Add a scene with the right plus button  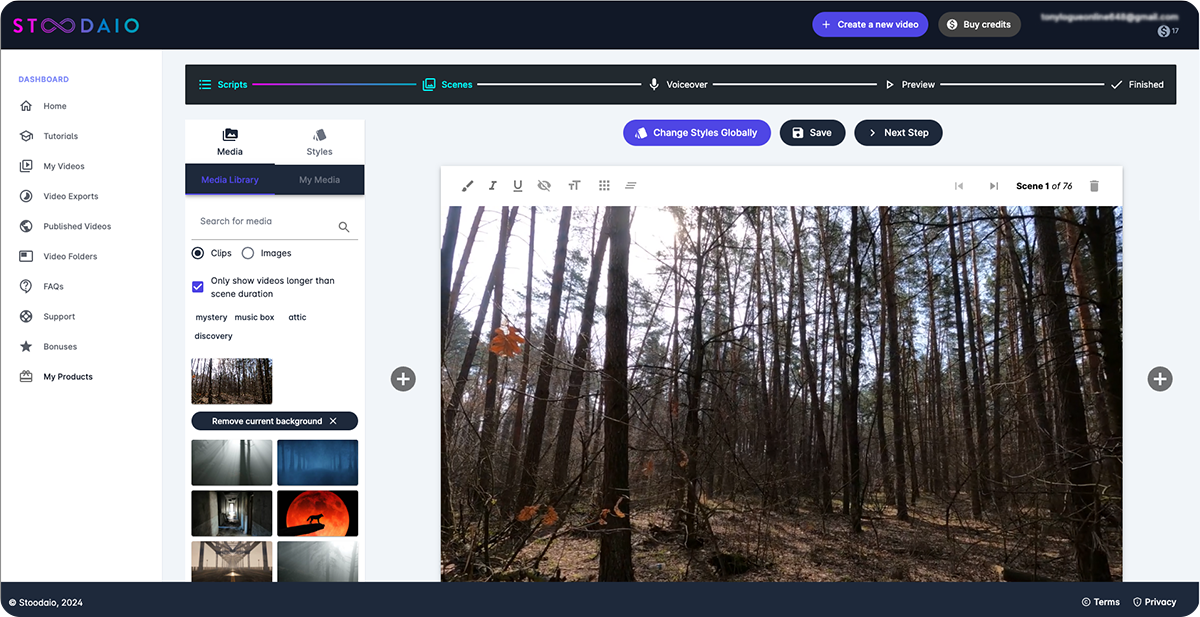(1159, 379)
